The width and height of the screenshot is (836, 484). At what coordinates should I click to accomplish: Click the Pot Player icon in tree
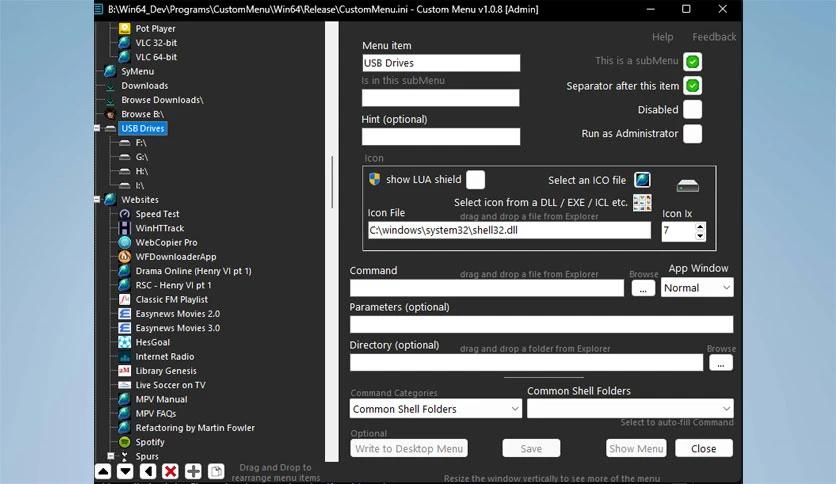point(124,28)
